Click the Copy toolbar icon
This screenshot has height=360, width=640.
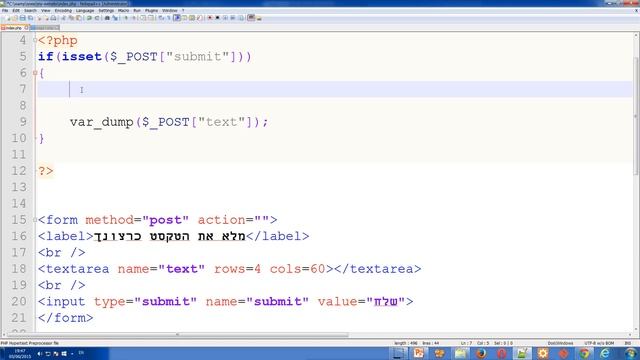[x=71, y=18]
